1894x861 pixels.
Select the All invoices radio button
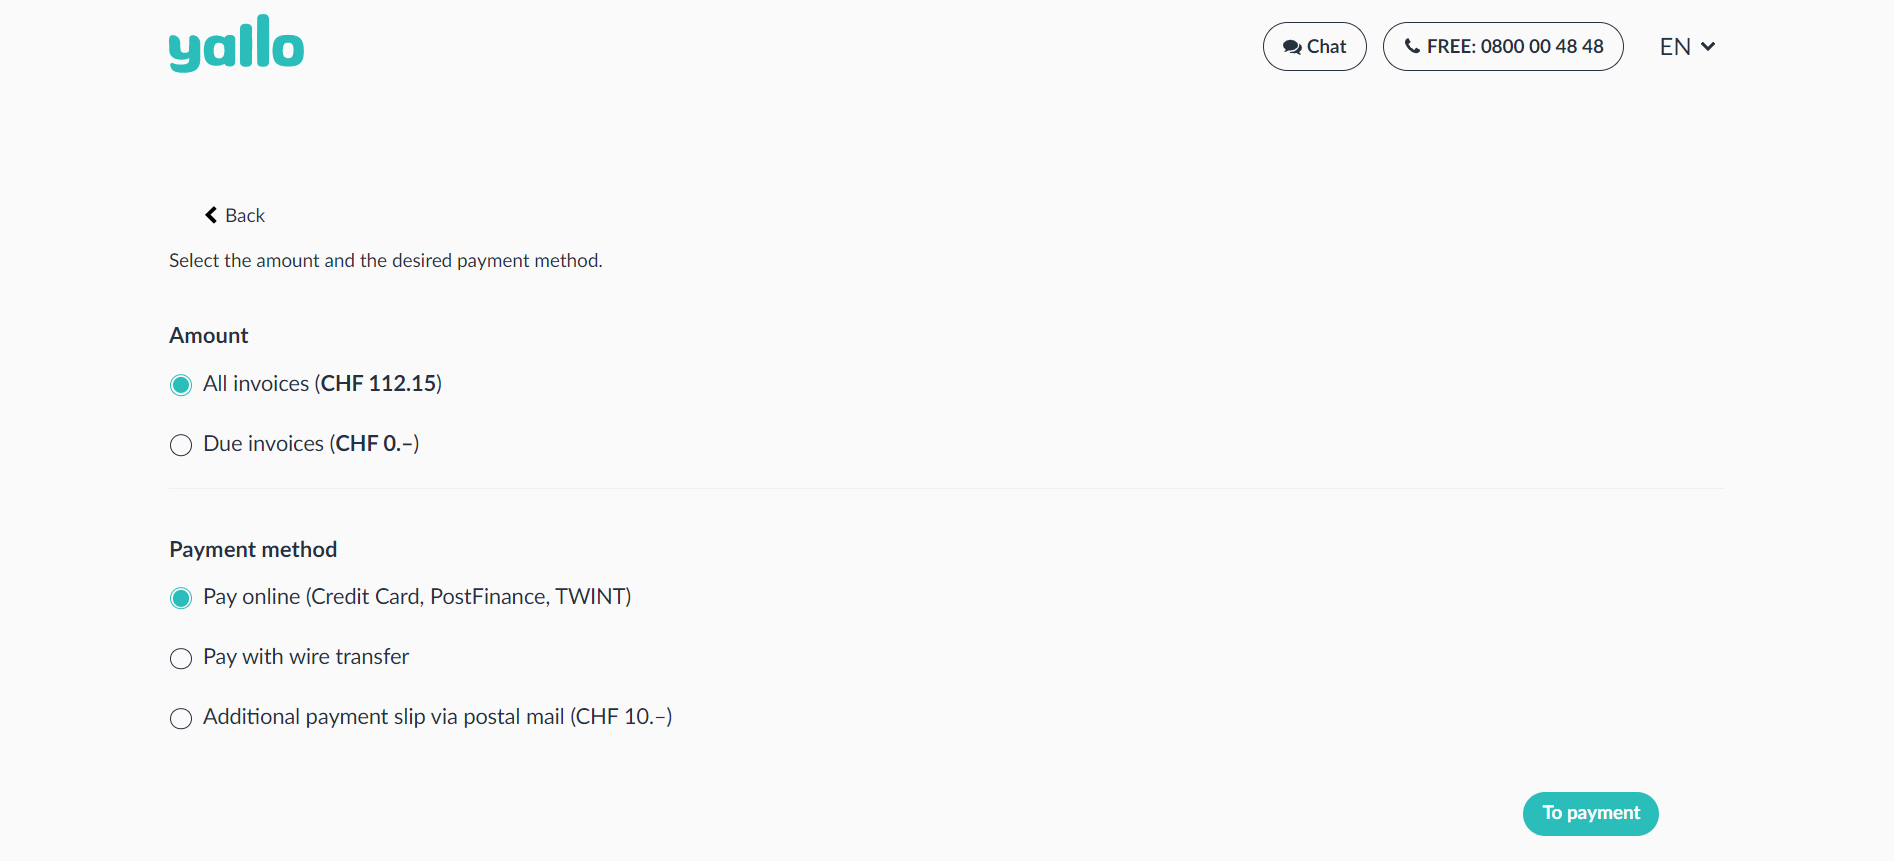pyautogui.click(x=181, y=385)
